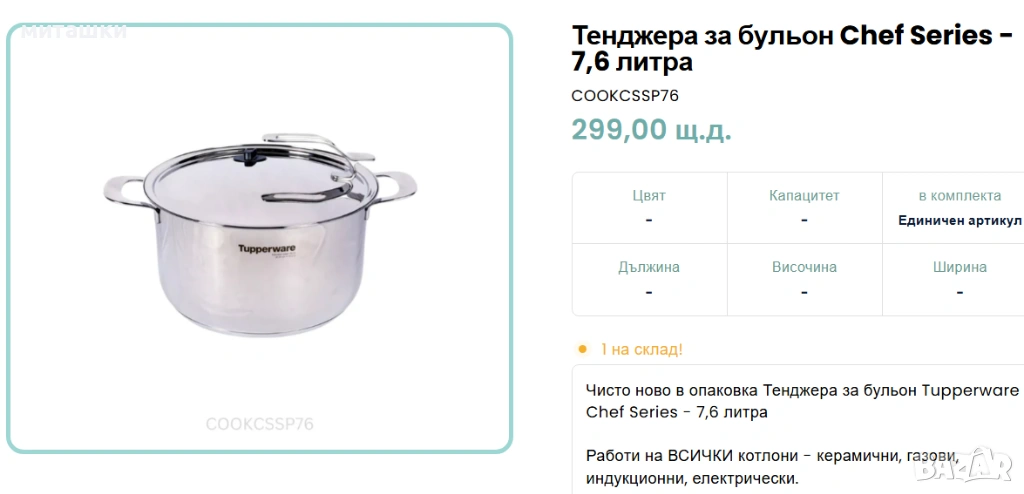This screenshot has width=1024, height=494.
Task: Click the COOKCSSP76 caption under image
Action: click(x=259, y=424)
